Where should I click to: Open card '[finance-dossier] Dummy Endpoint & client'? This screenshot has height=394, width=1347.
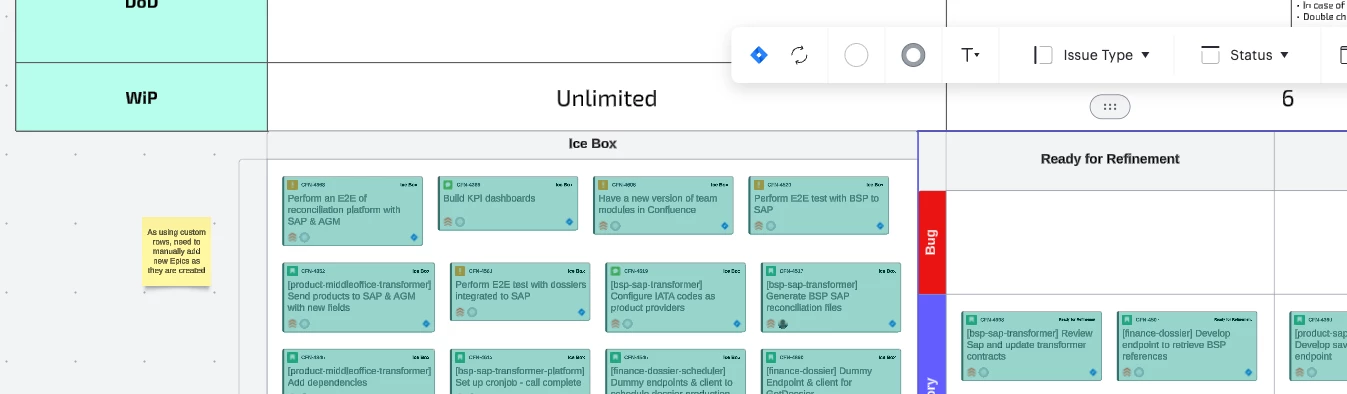[831, 372]
